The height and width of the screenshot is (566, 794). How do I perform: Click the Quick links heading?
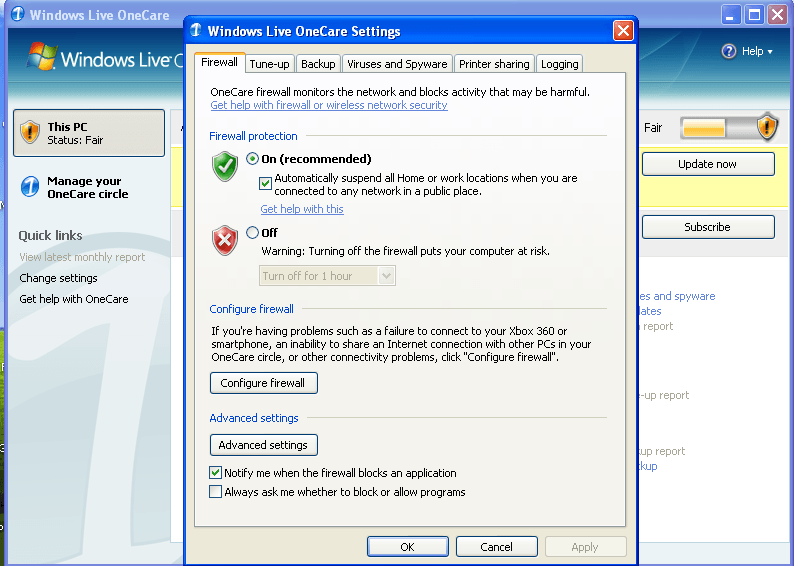[50, 235]
